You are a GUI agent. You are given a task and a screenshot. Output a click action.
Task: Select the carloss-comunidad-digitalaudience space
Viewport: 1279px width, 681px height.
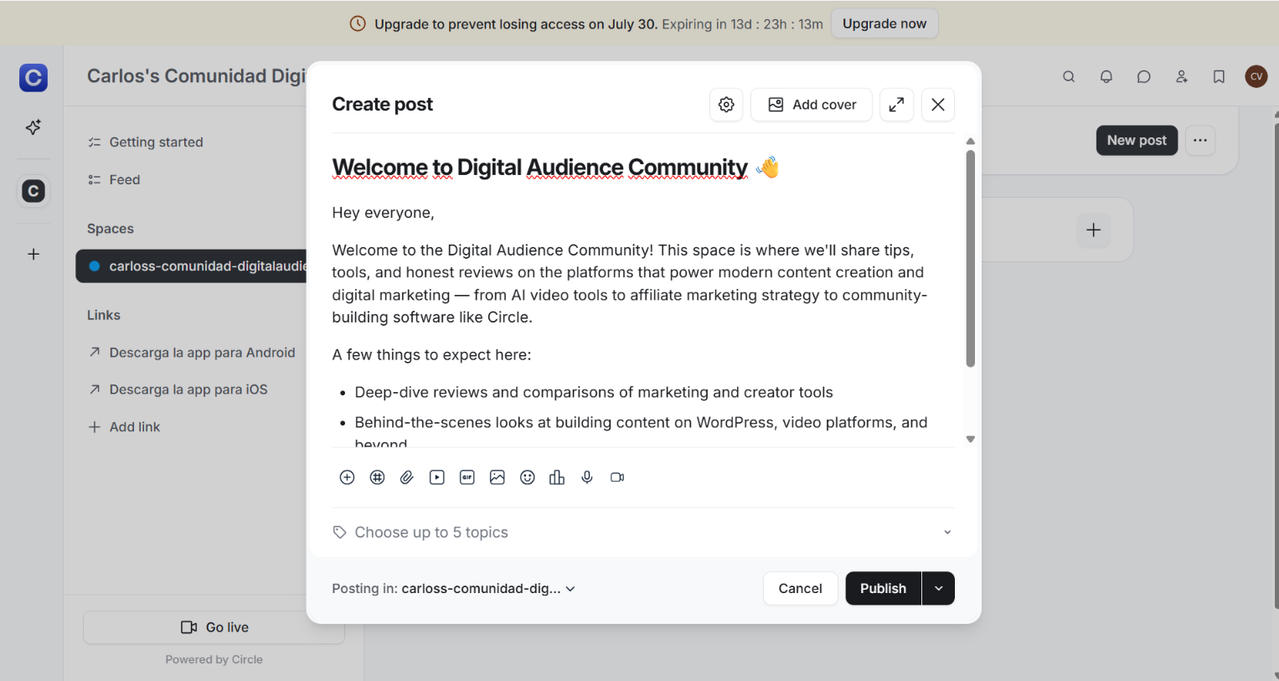[x=192, y=267]
